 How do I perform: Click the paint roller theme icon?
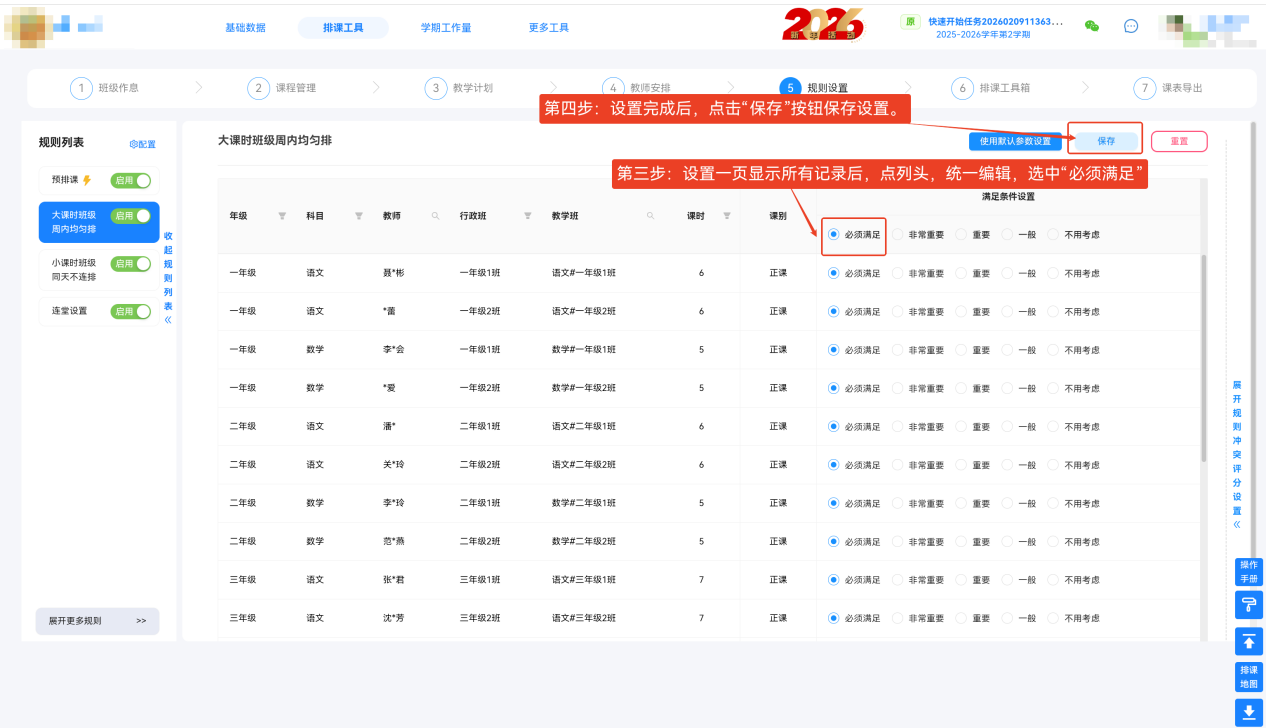click(x=1249, y=605)
